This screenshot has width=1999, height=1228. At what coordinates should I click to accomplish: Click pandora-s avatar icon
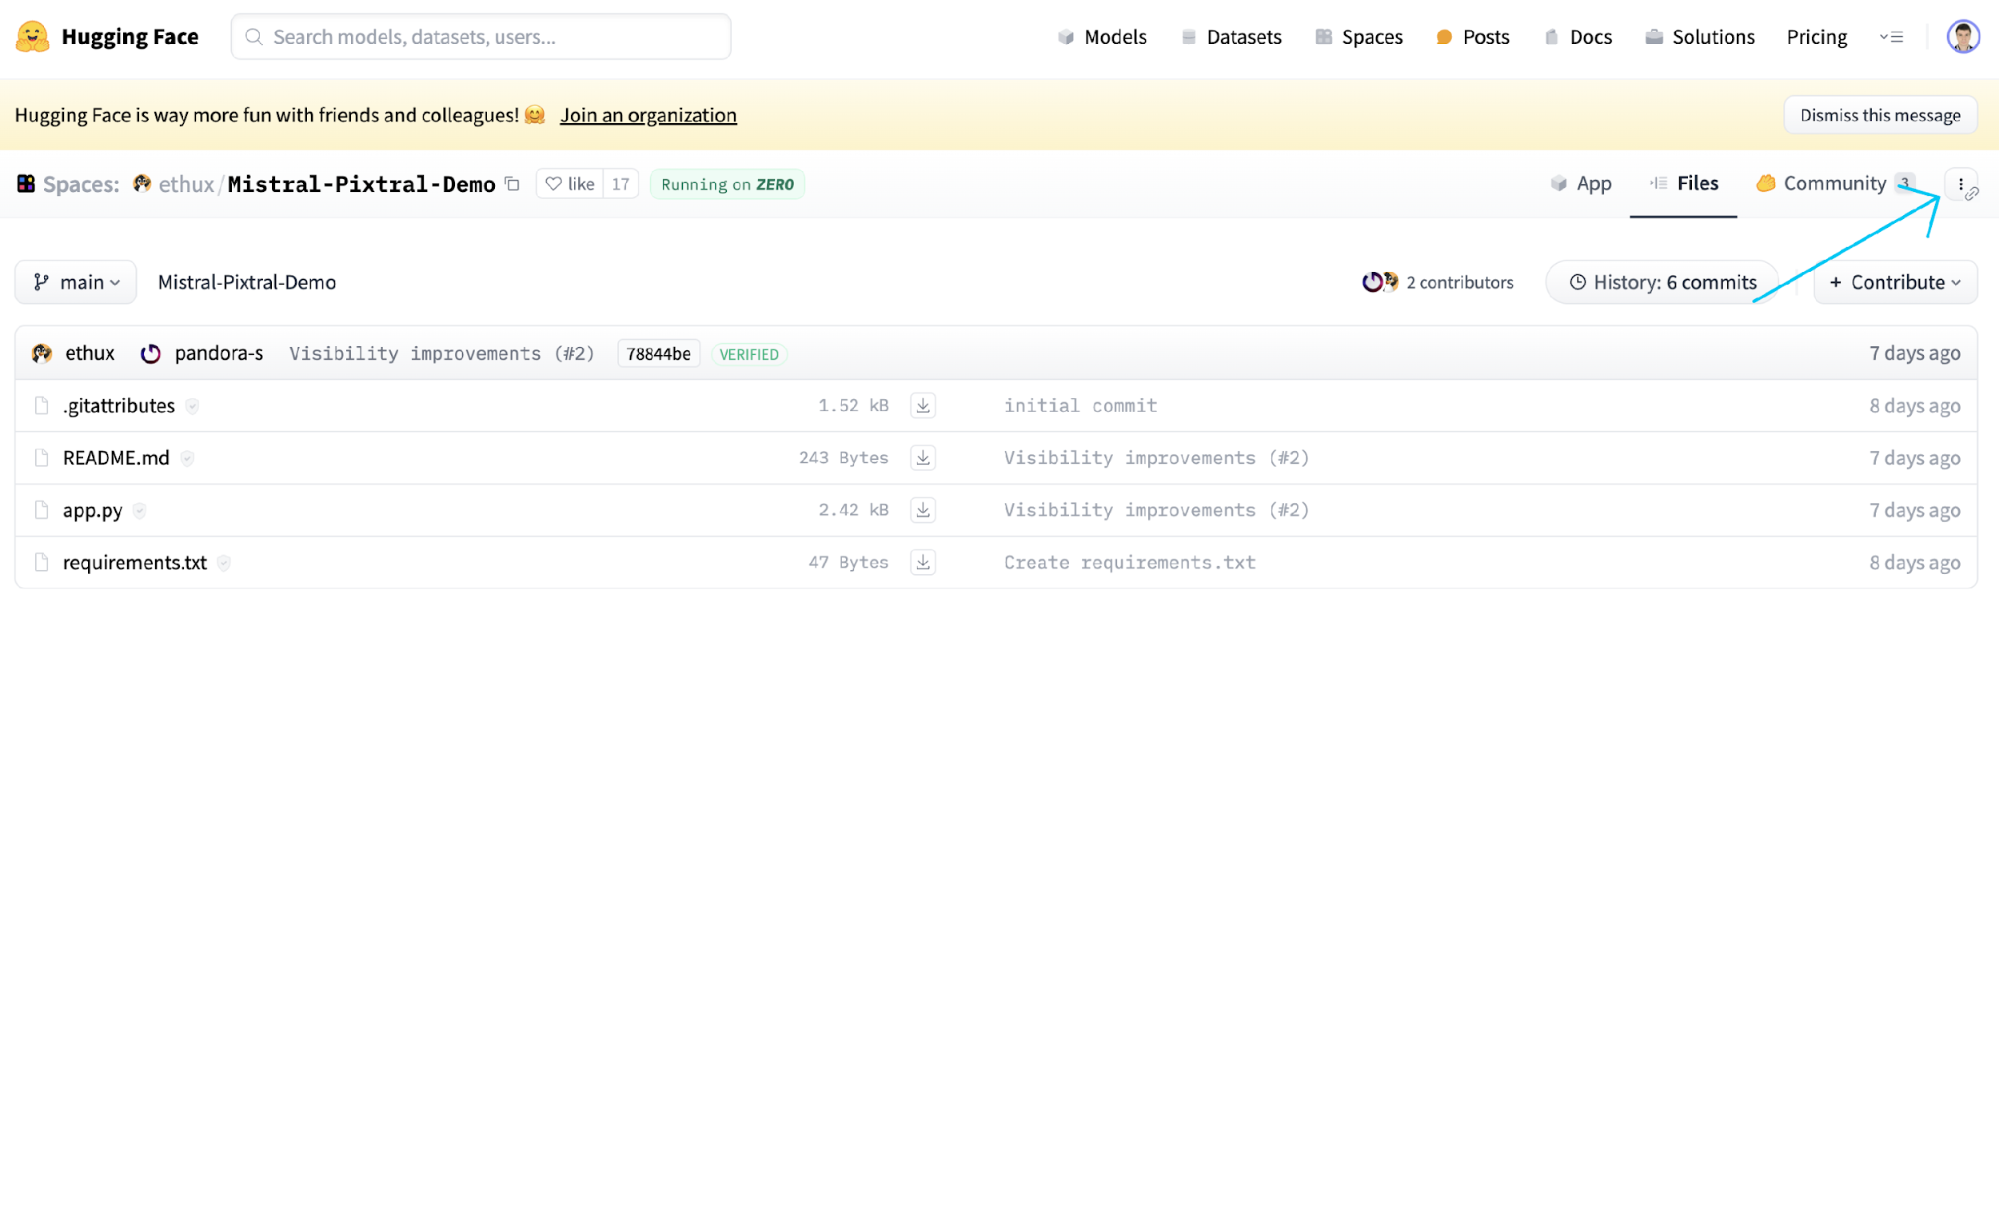150,353
